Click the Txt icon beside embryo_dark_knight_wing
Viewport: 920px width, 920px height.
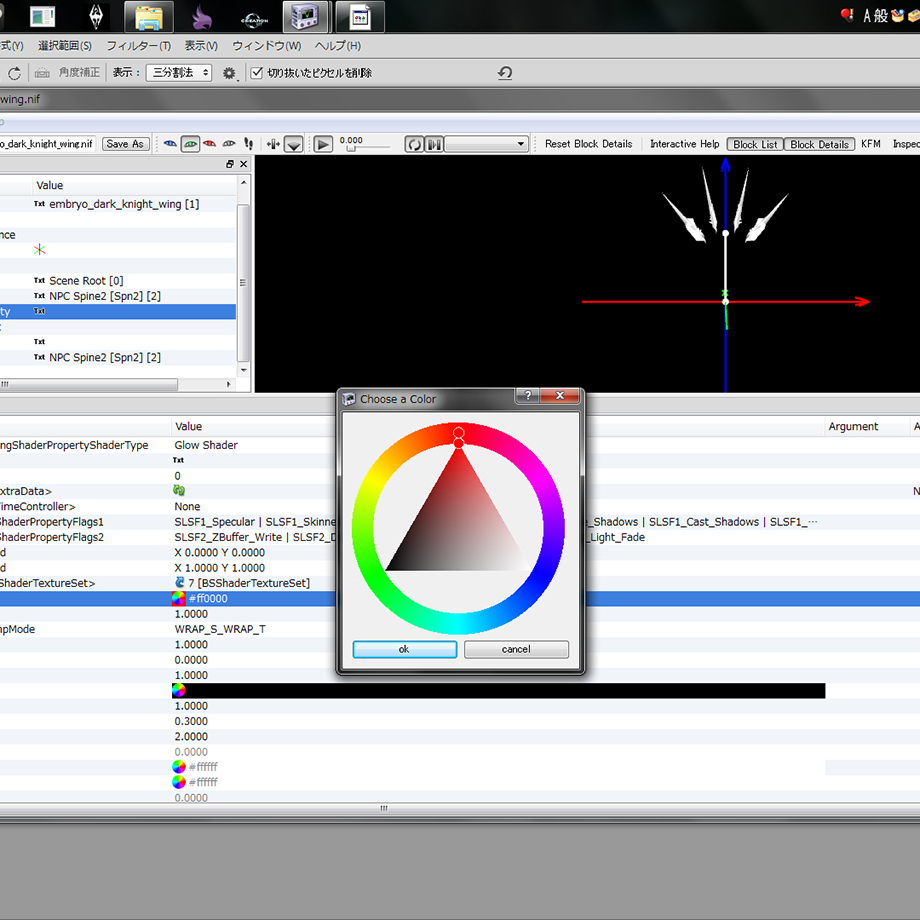coord(39,204)
